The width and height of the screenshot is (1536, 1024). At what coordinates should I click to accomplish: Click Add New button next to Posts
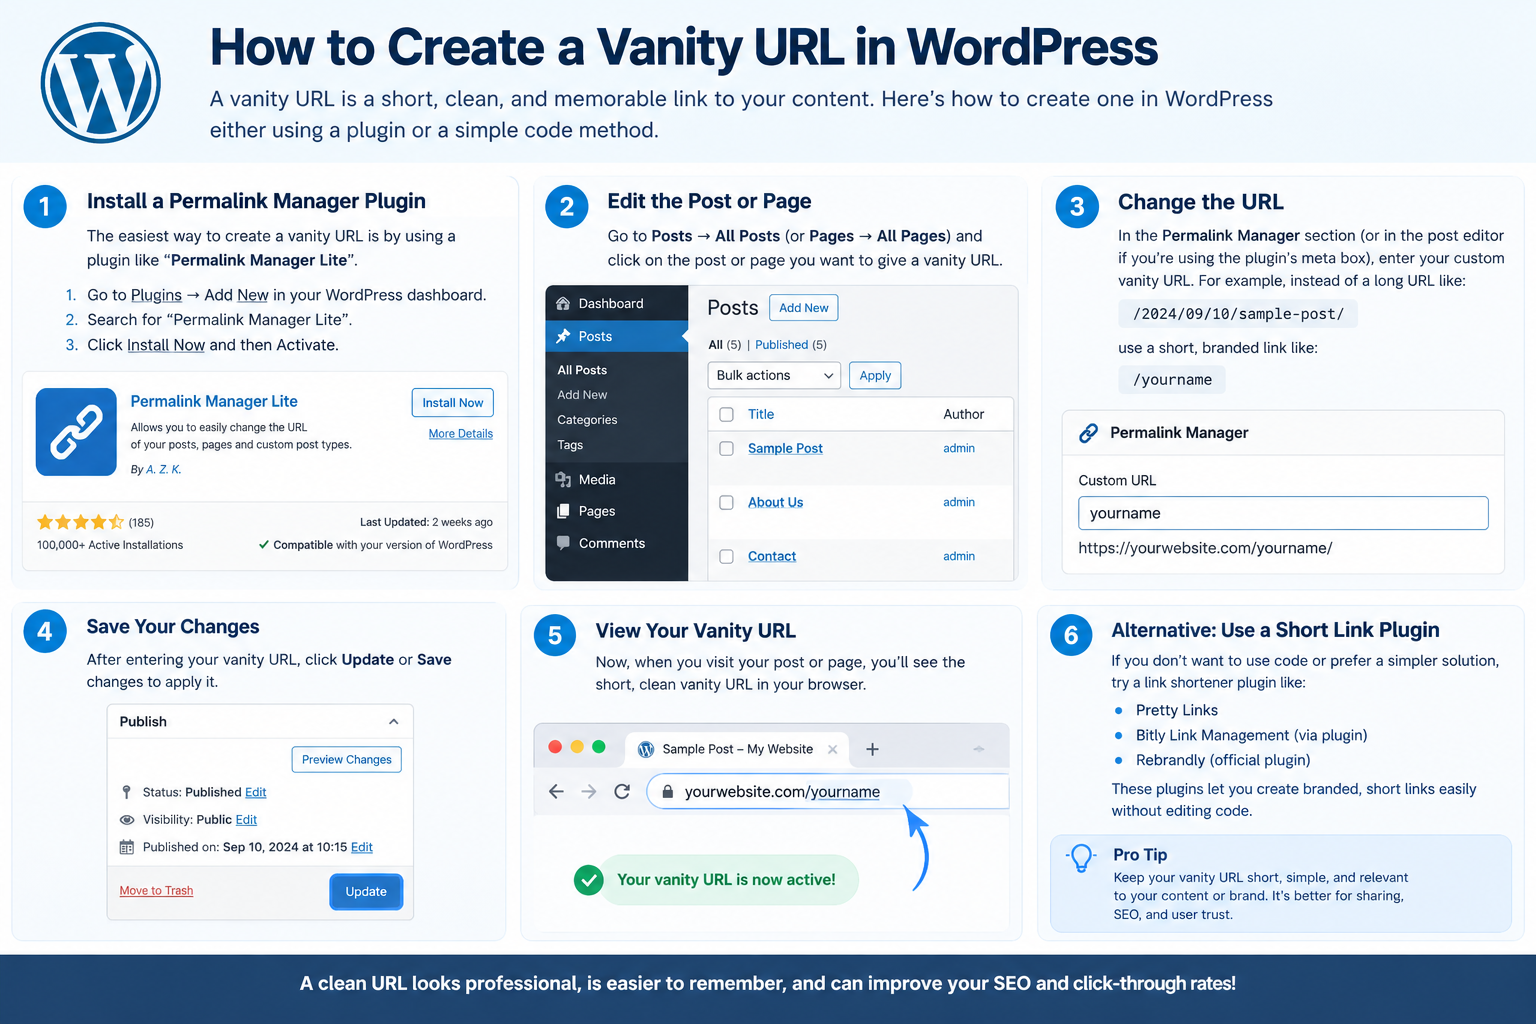click(803, 308)
